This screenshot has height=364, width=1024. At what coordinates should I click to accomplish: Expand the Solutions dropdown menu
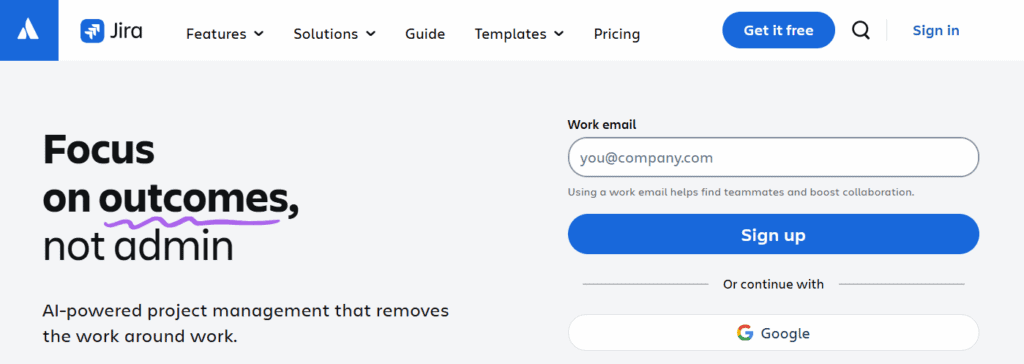(x=334, y=34)
